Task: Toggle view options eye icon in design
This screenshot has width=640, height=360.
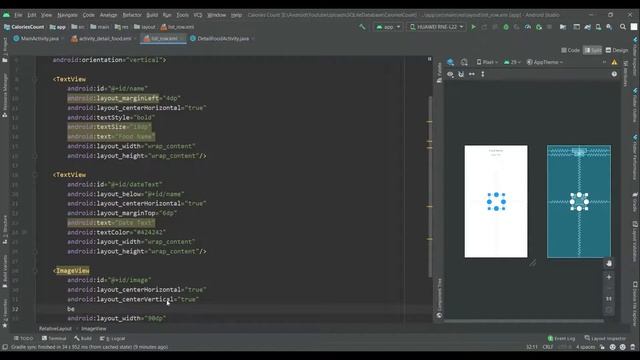Action: point(450,74)
